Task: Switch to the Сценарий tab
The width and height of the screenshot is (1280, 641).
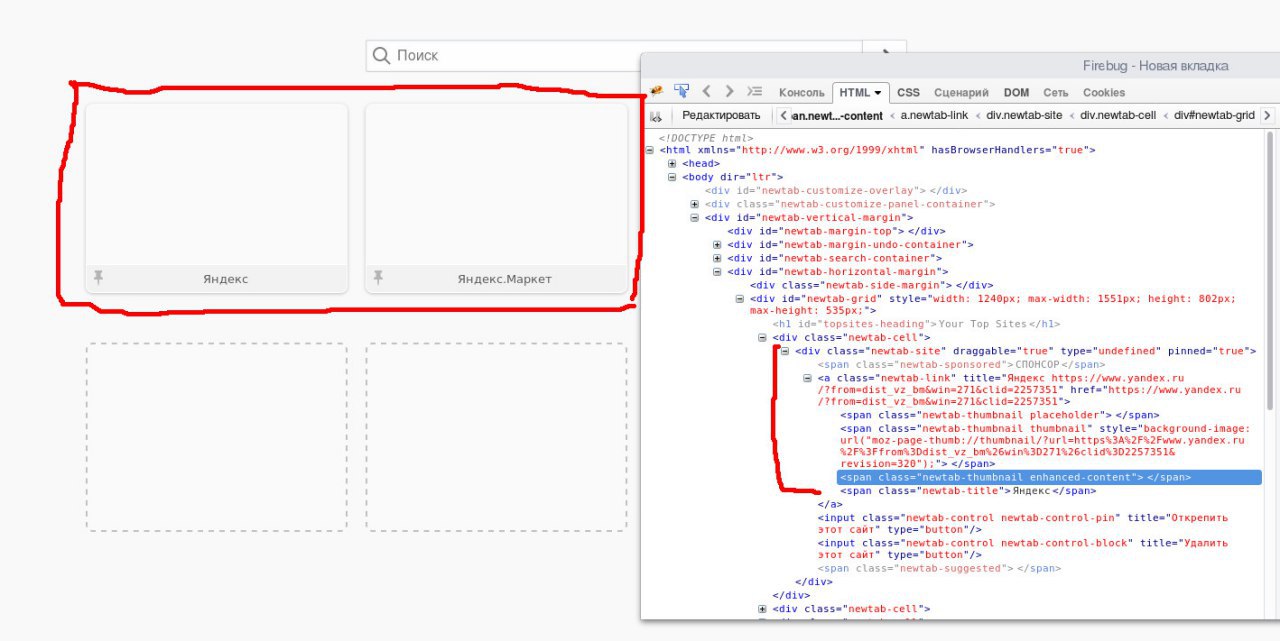Action: click(961, 92)
